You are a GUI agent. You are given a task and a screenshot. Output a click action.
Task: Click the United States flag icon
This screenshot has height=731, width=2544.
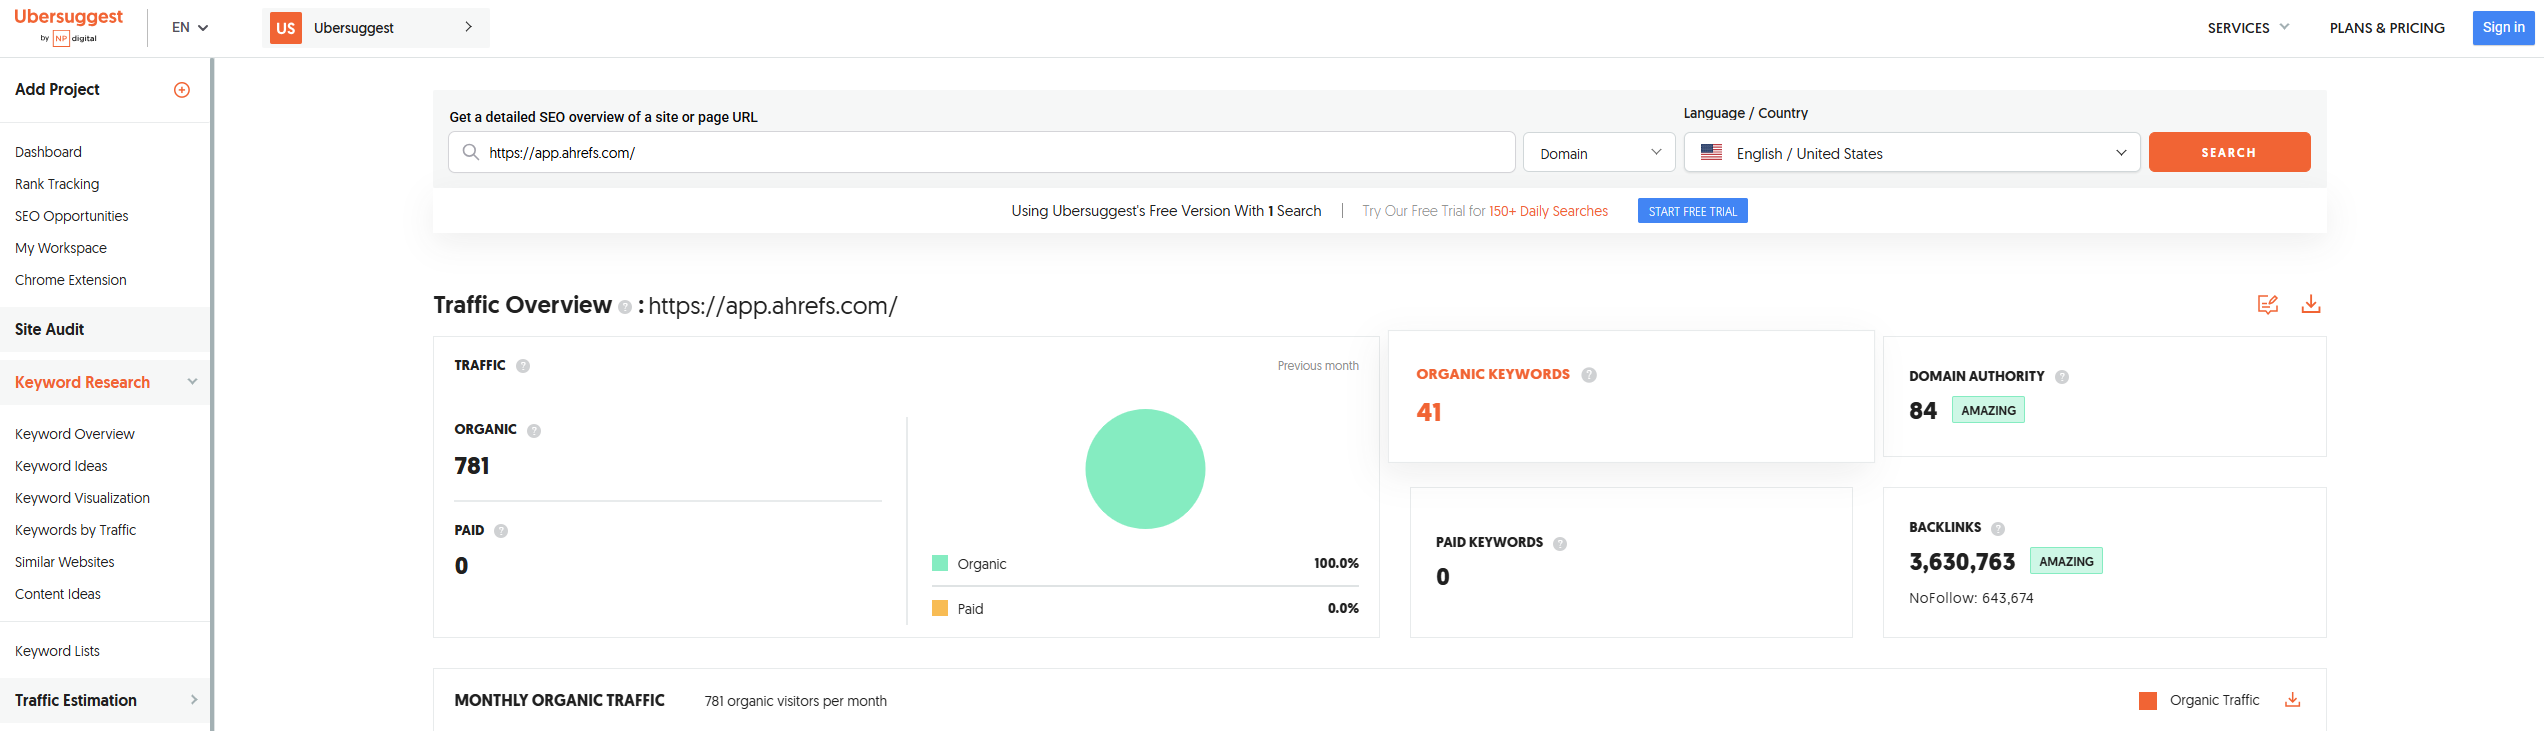pos(1712,152)
